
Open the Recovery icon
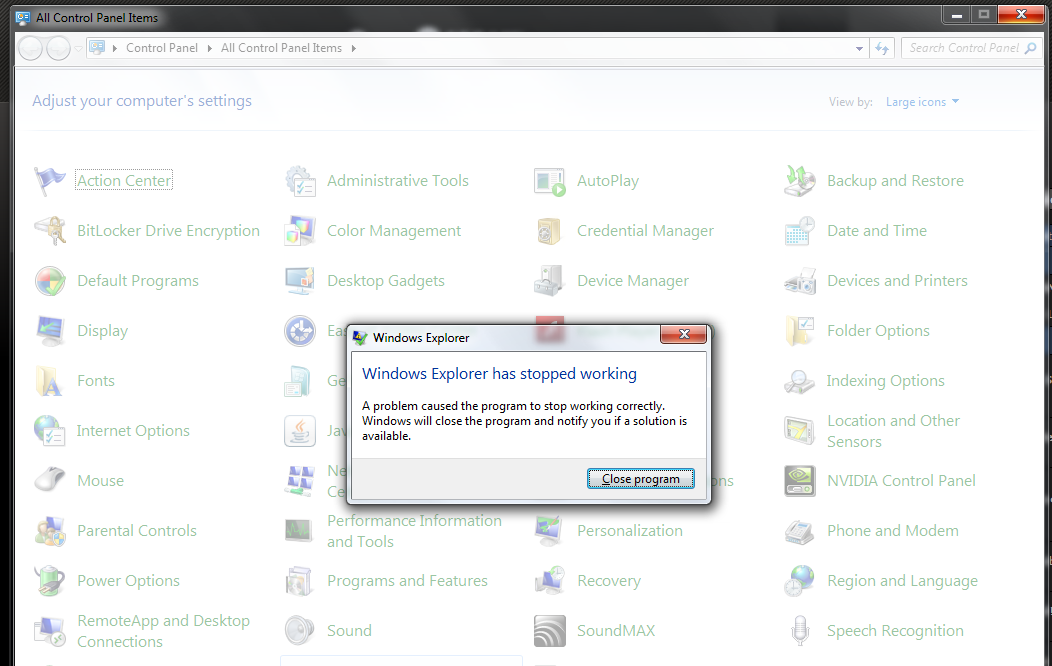(x=609, y=581)
